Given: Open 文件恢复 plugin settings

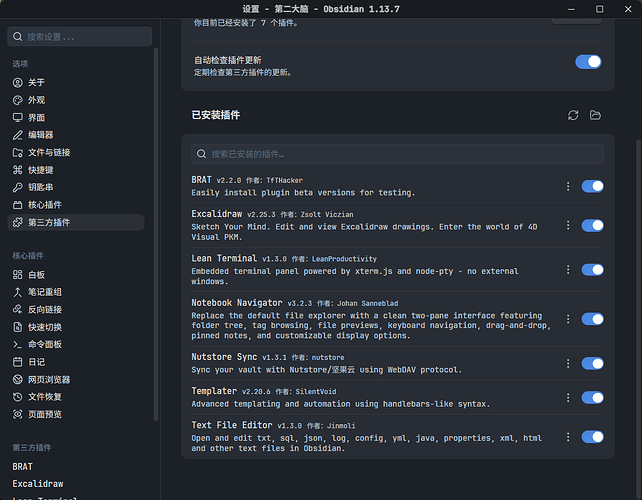Looking at the screenshot, I should [76, 397].
